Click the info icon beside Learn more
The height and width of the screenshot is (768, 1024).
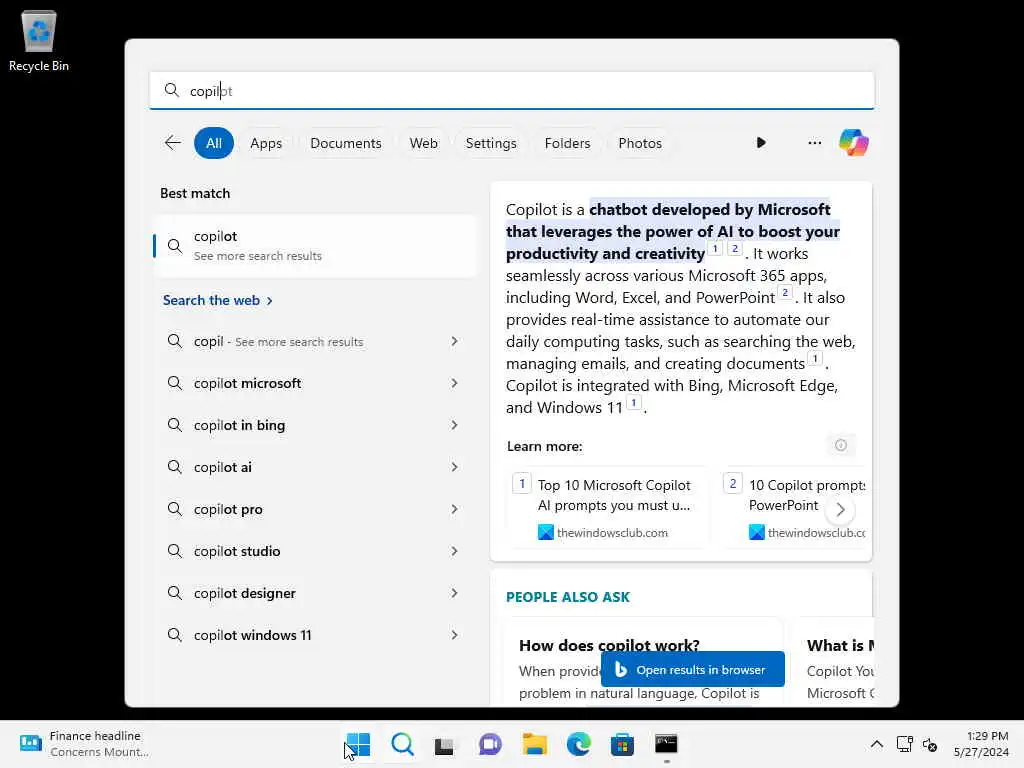[x=840, y=445]
